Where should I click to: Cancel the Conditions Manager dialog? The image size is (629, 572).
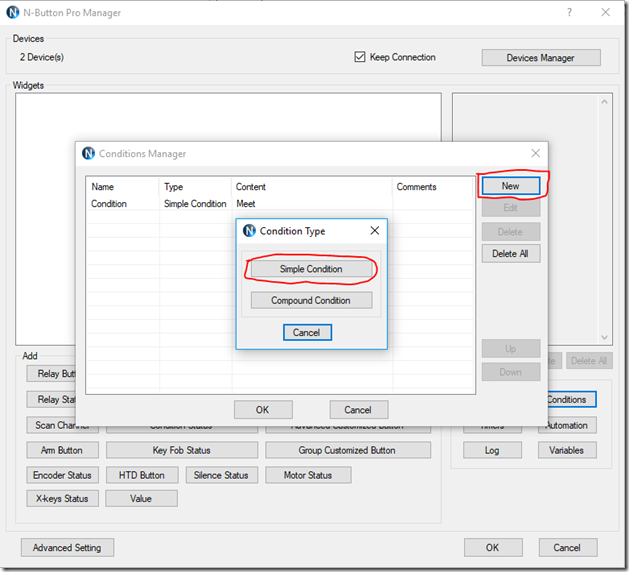click(x=359, y=410)
